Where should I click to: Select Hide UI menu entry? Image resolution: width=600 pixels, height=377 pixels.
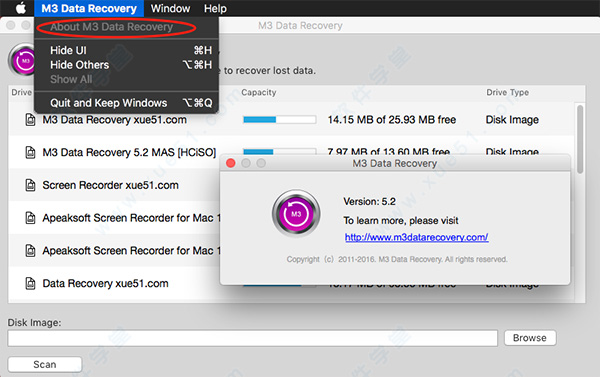point(127,51)
